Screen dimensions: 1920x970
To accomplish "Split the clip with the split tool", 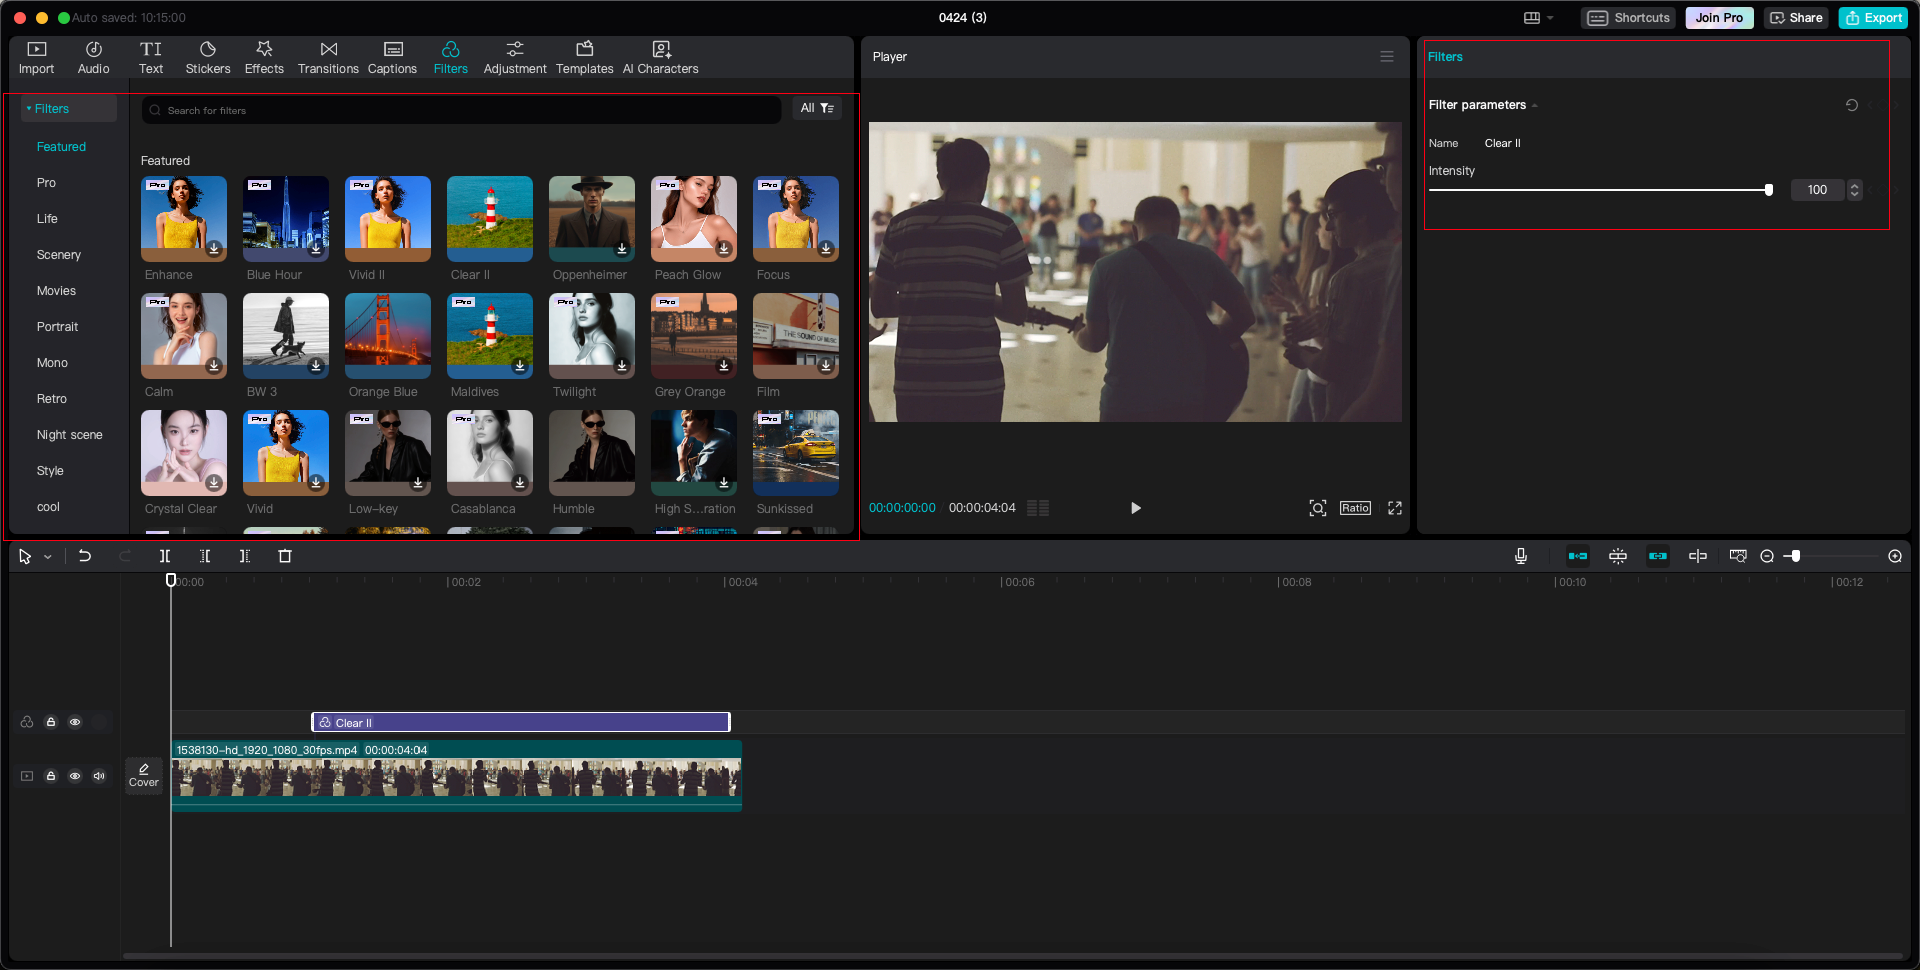I will coord(164,556).
